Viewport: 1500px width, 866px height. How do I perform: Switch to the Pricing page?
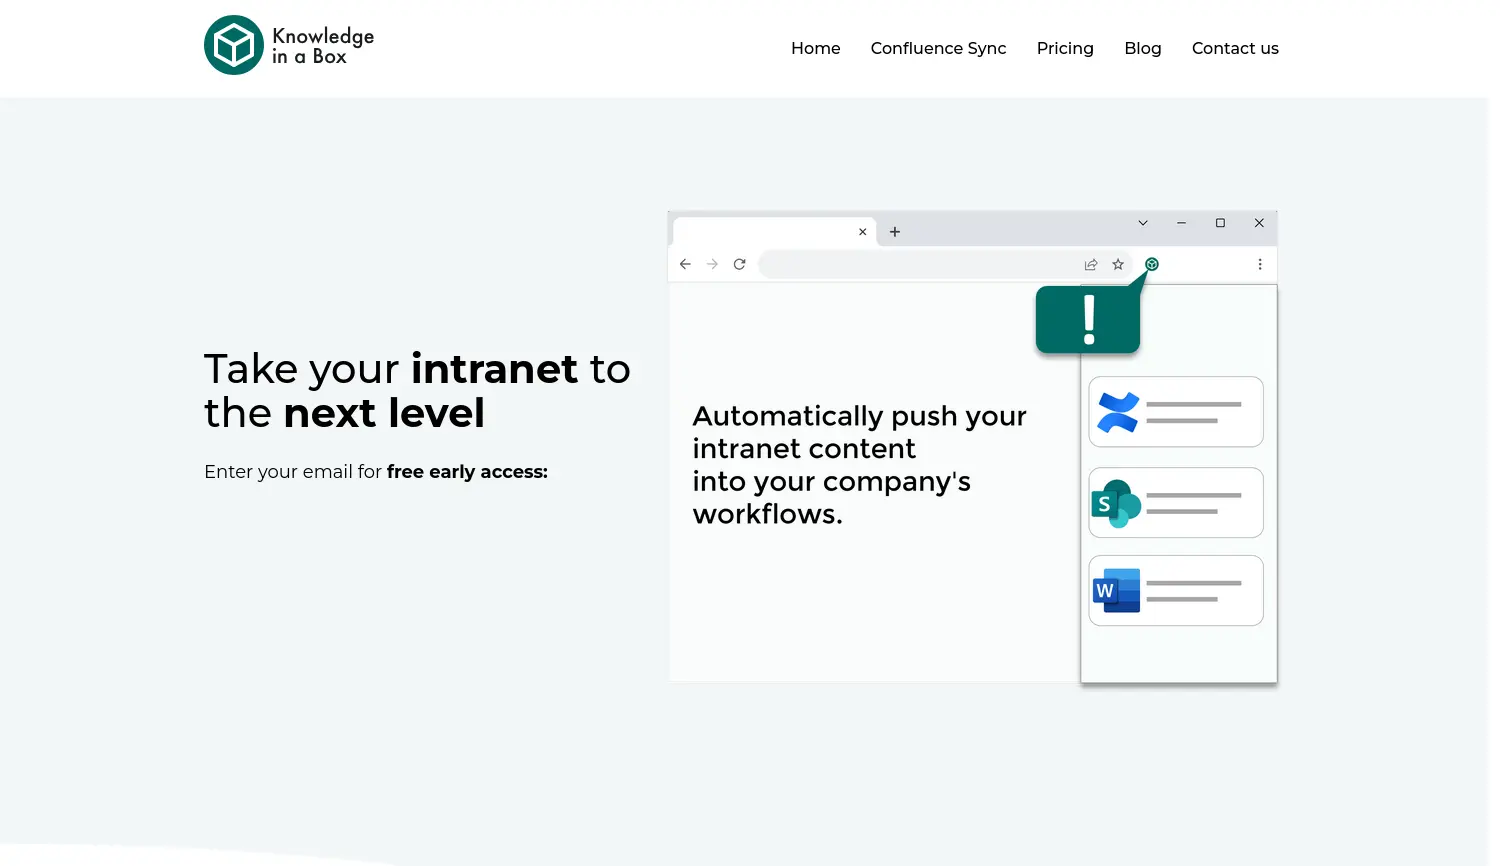[1065, 48]
